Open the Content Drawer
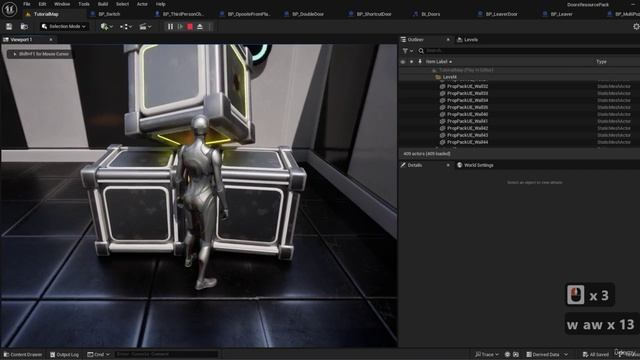Viewport: 640px width, 360px height. coord(23,354)
